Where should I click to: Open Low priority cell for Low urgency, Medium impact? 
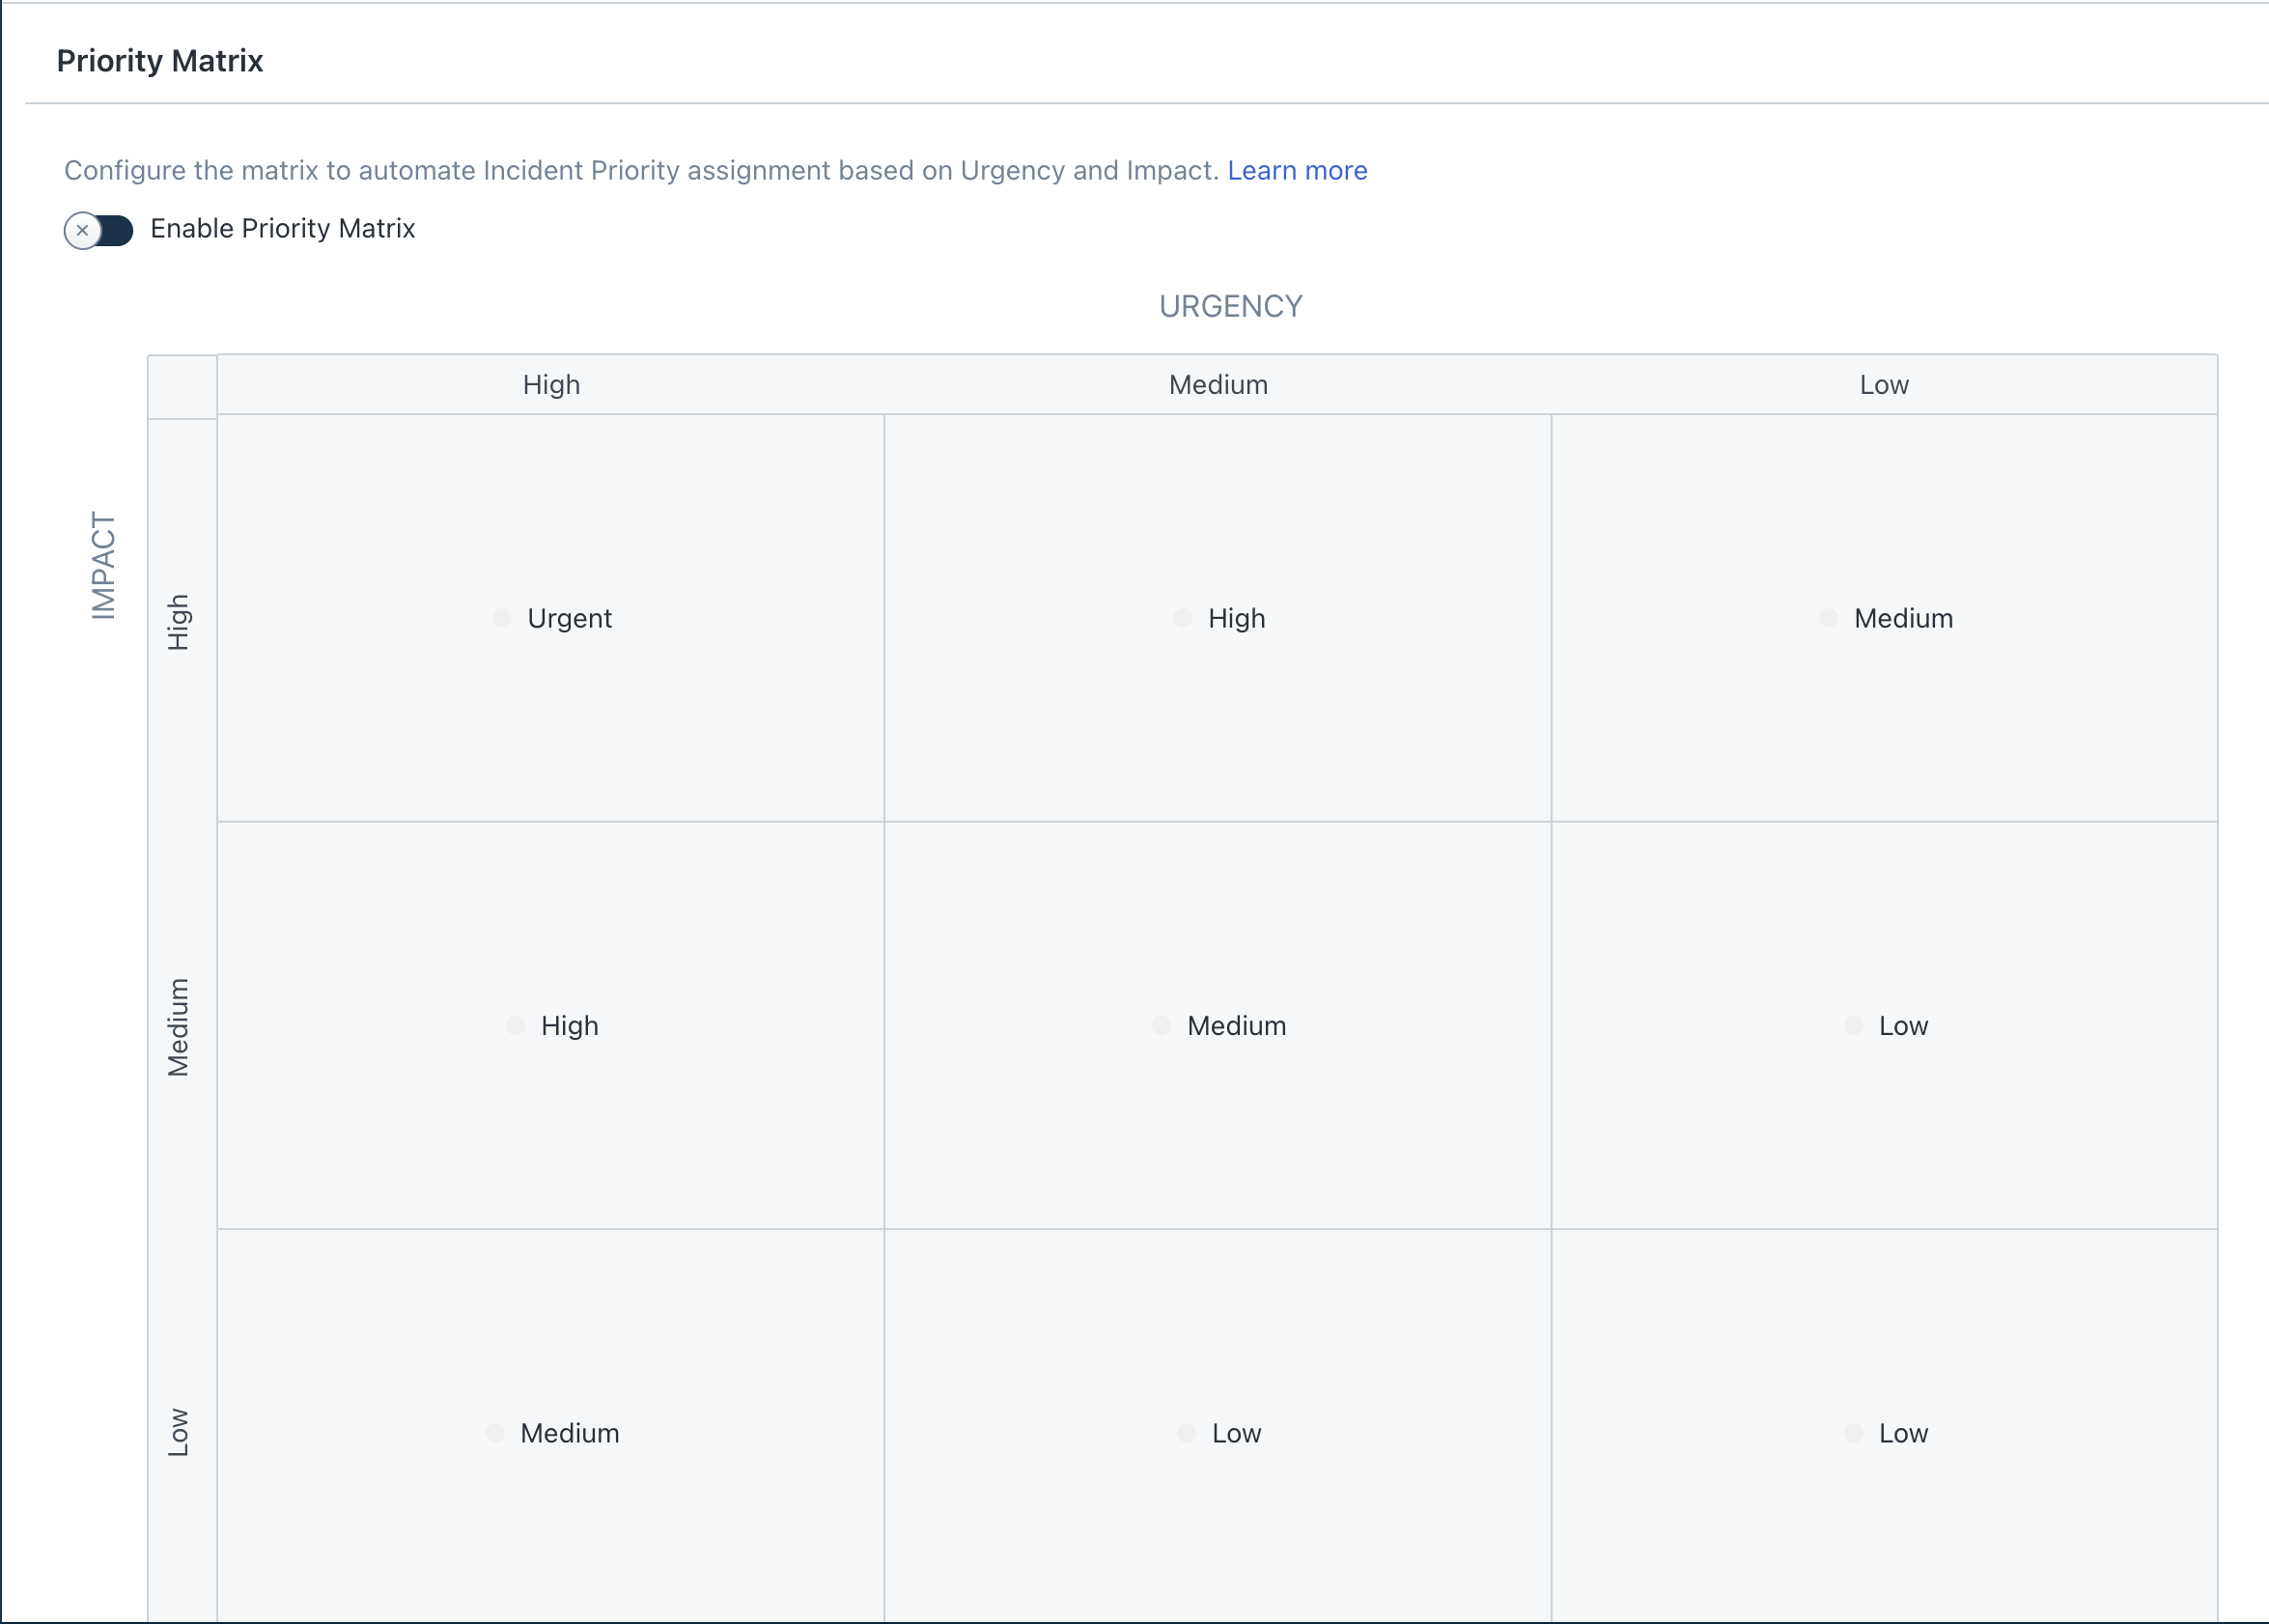tap(1902, 1026)
